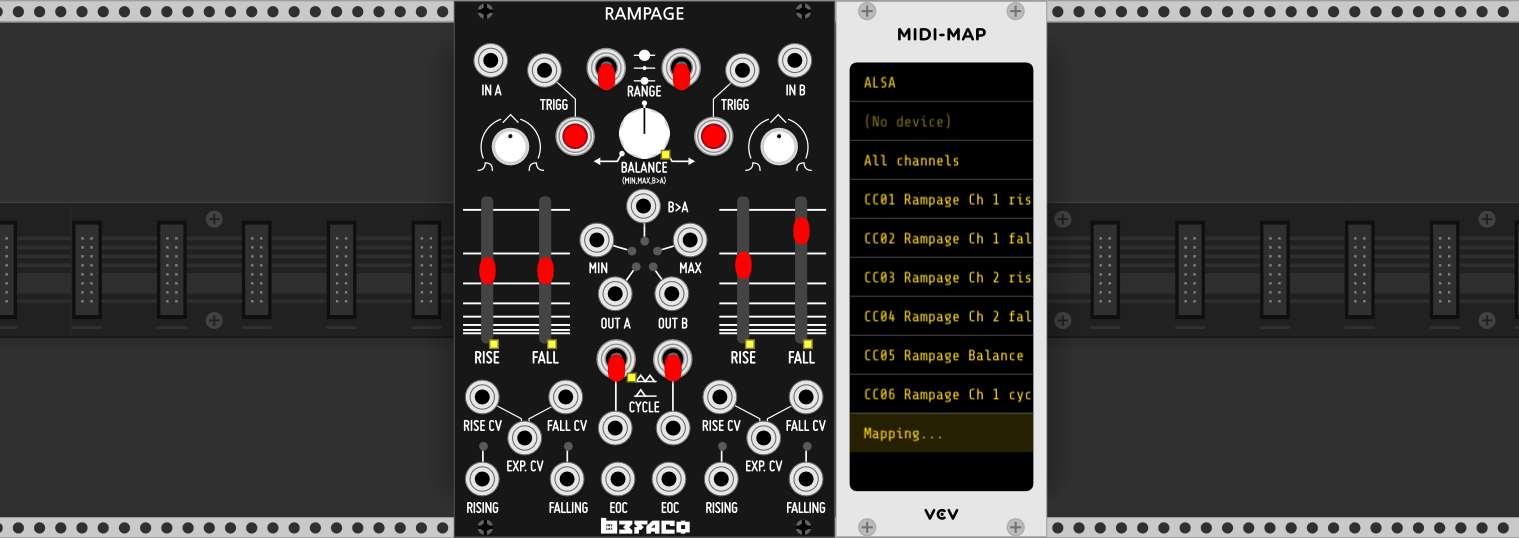Image resolution: width=1519 pixels, height=538 pixels.
Task: Click the left TRIGG input jack
Action: [x=545, y=71]
